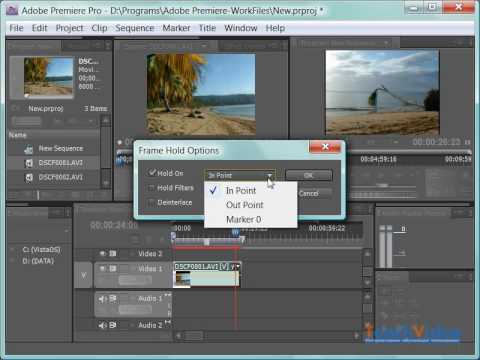Toggle sync lock on Audio 1 track

[113, 299]
